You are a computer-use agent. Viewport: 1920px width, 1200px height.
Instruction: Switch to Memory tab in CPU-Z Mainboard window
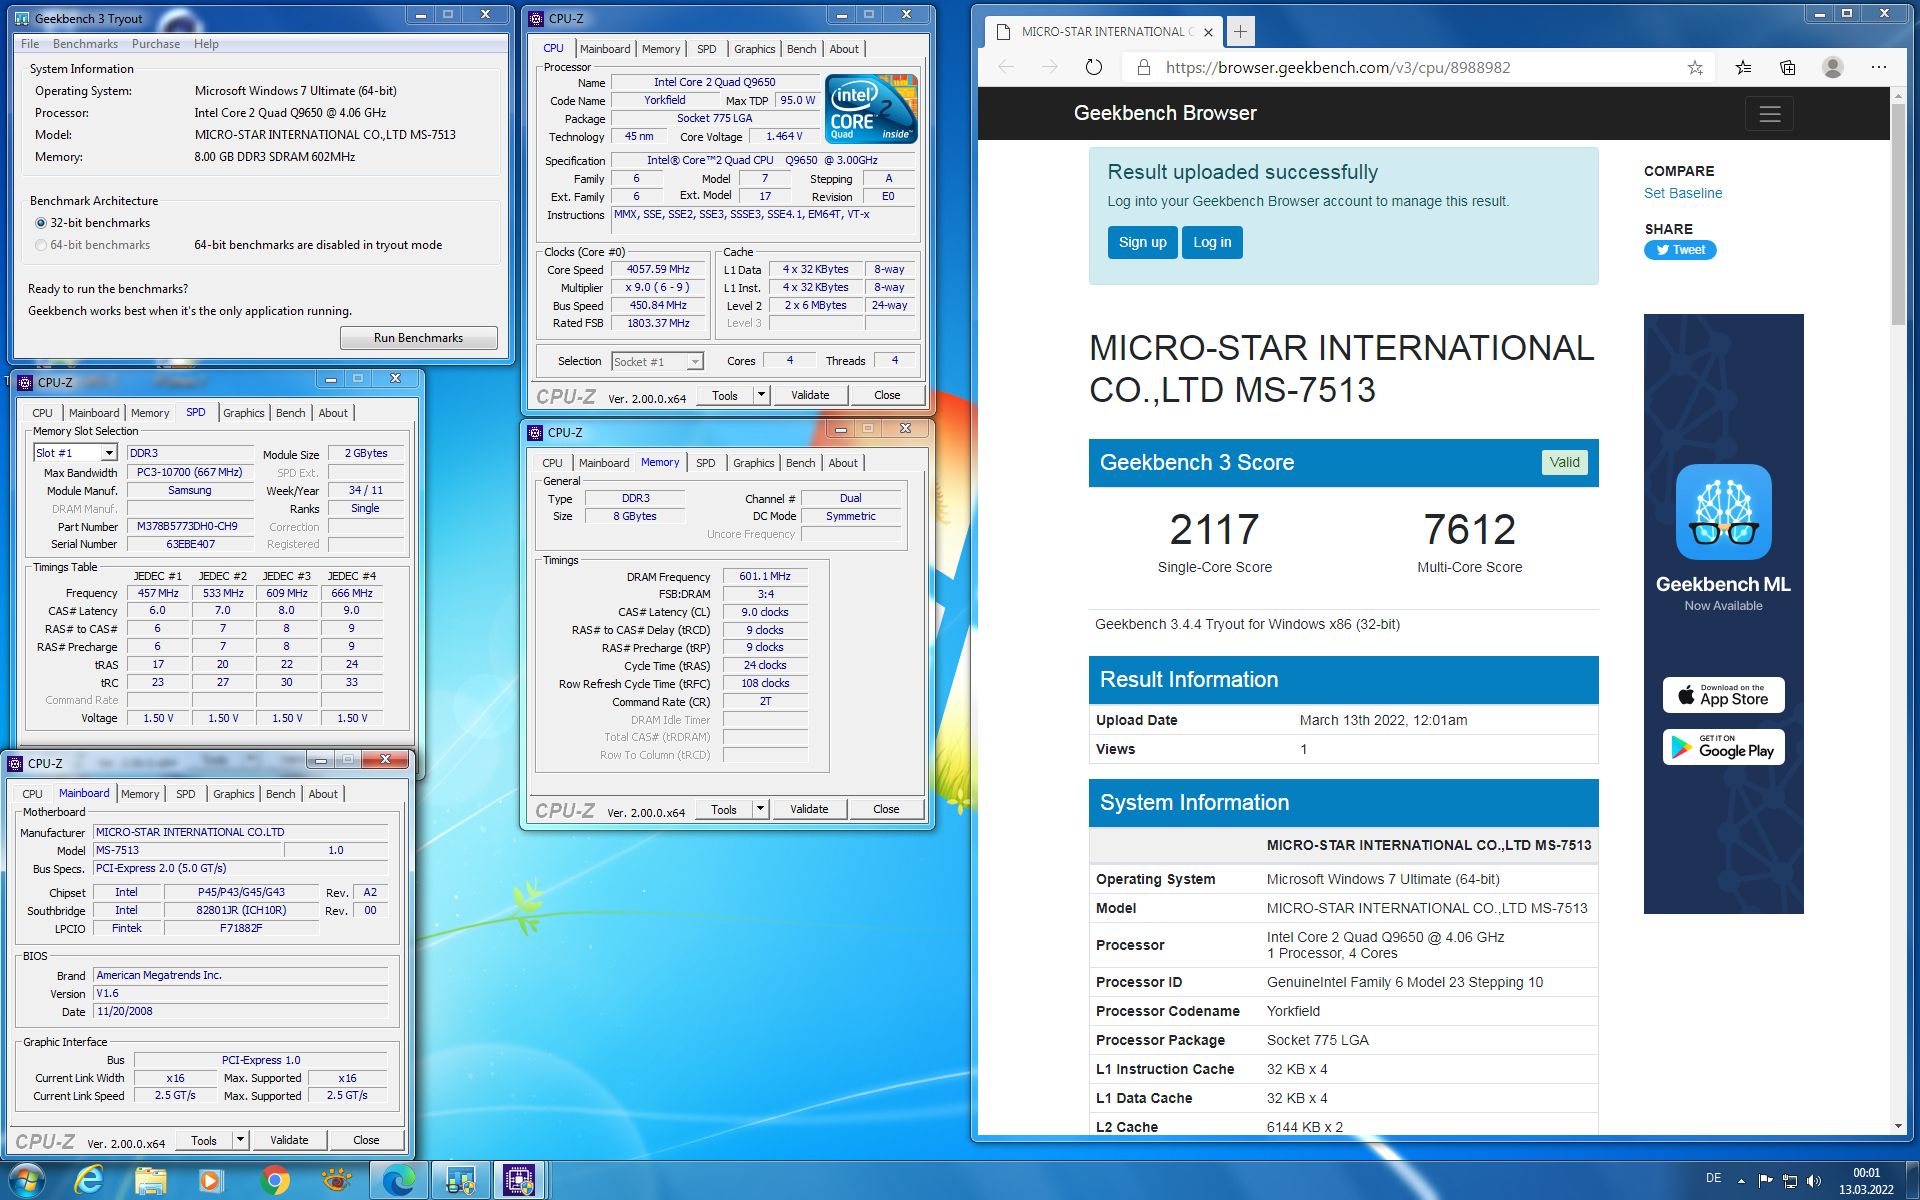[x=140, y=794]
